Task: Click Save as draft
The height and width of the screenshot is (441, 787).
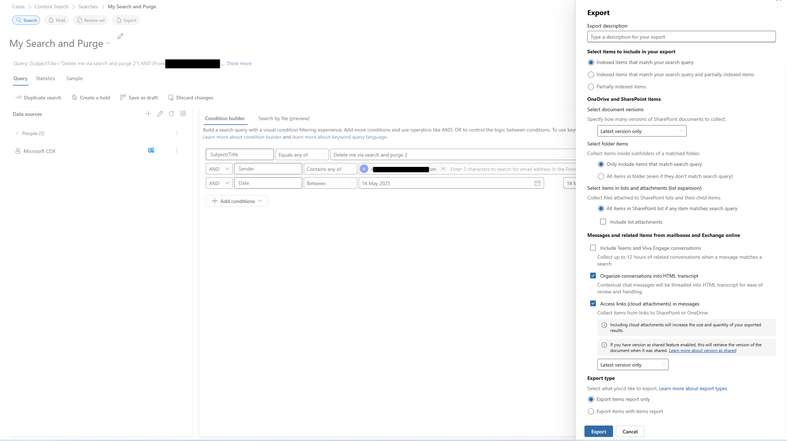Action: point(139,98)
